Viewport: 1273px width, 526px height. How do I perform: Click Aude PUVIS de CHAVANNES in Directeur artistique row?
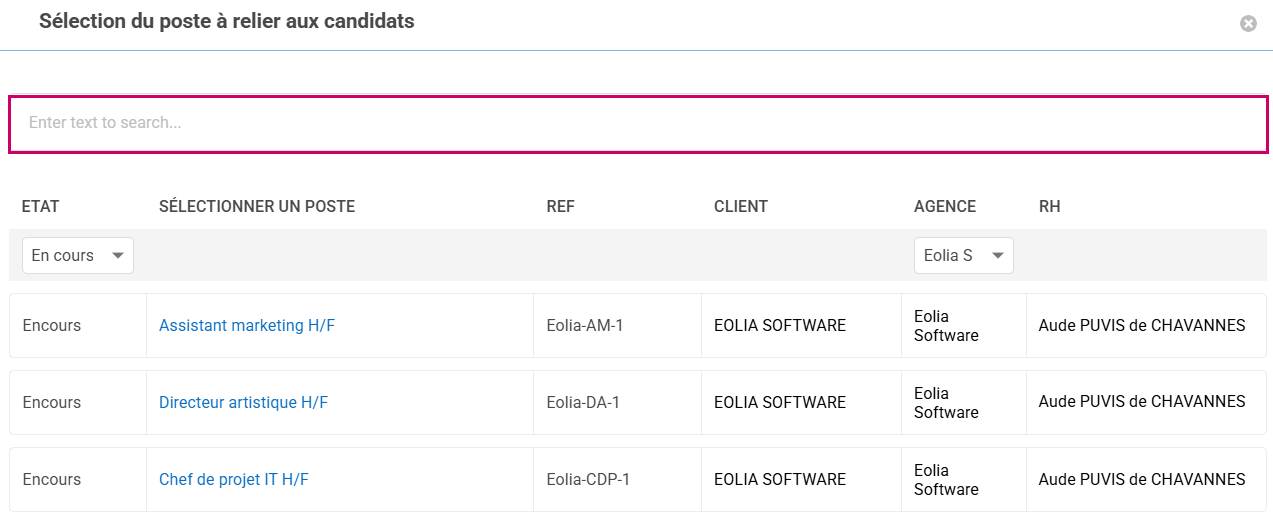point(1142,403)
